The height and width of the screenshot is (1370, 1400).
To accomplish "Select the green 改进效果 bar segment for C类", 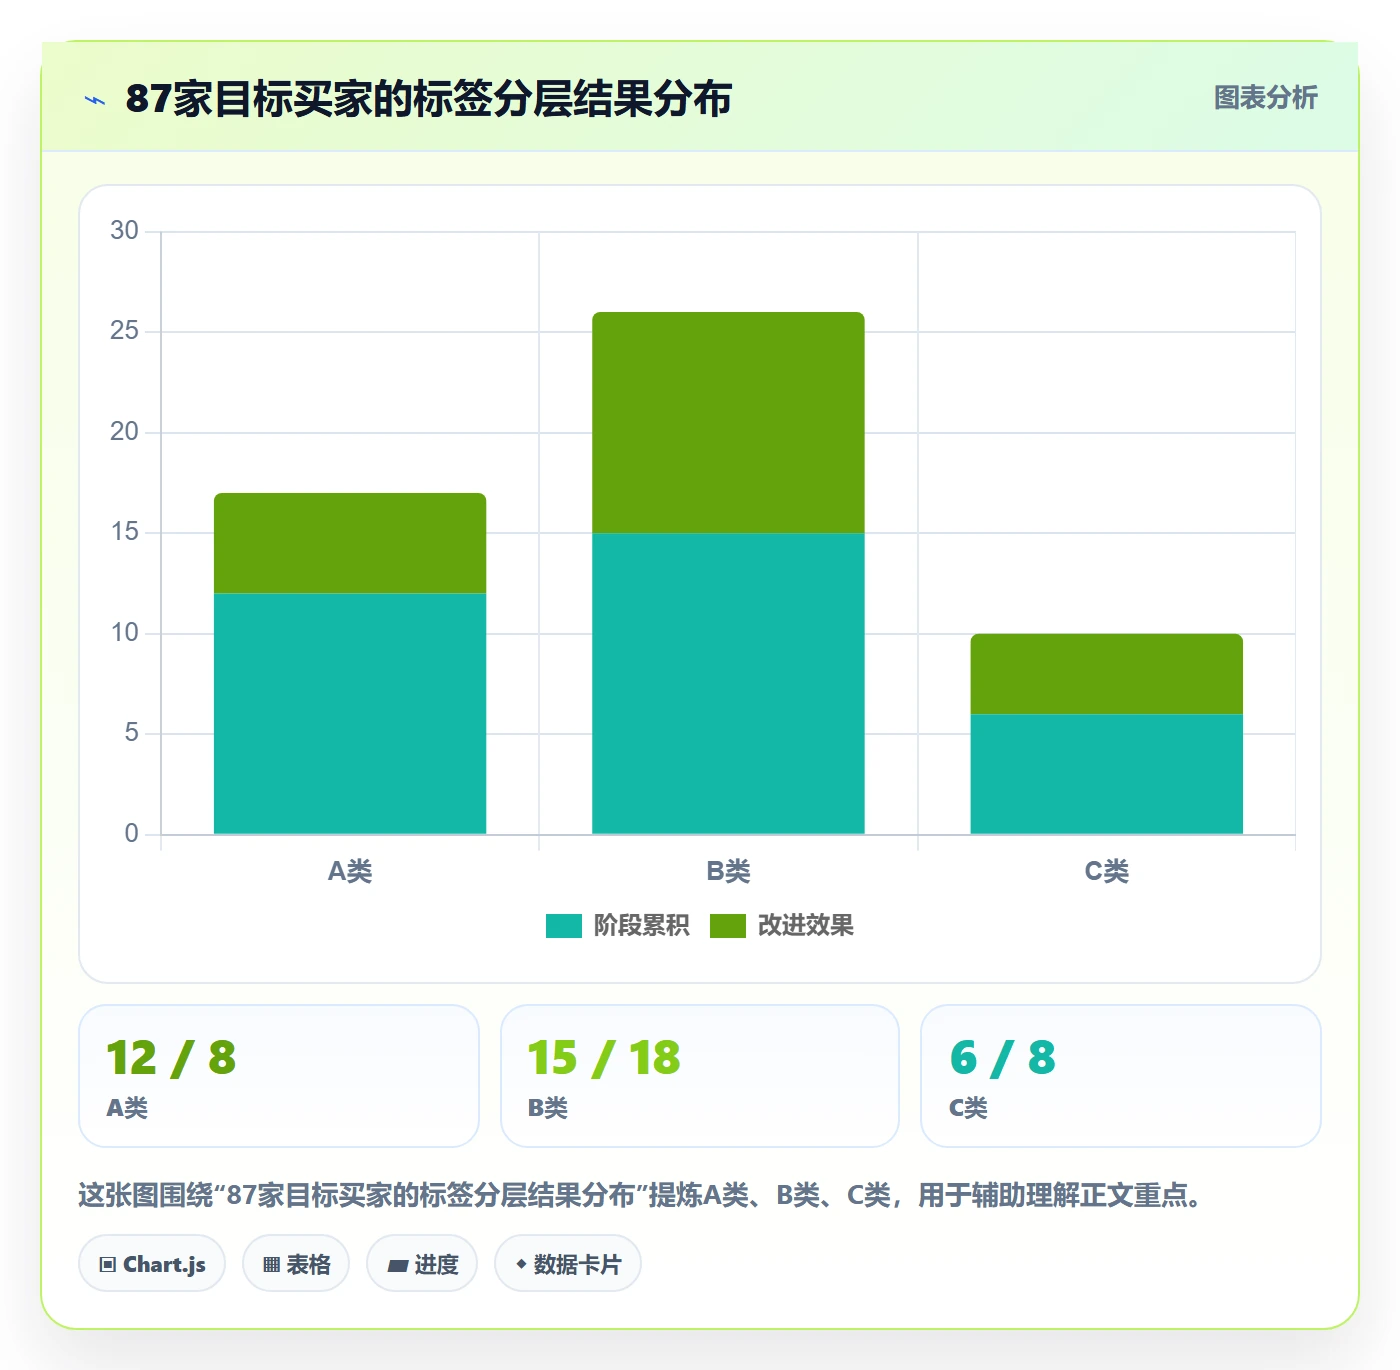I will point(1106,674).
